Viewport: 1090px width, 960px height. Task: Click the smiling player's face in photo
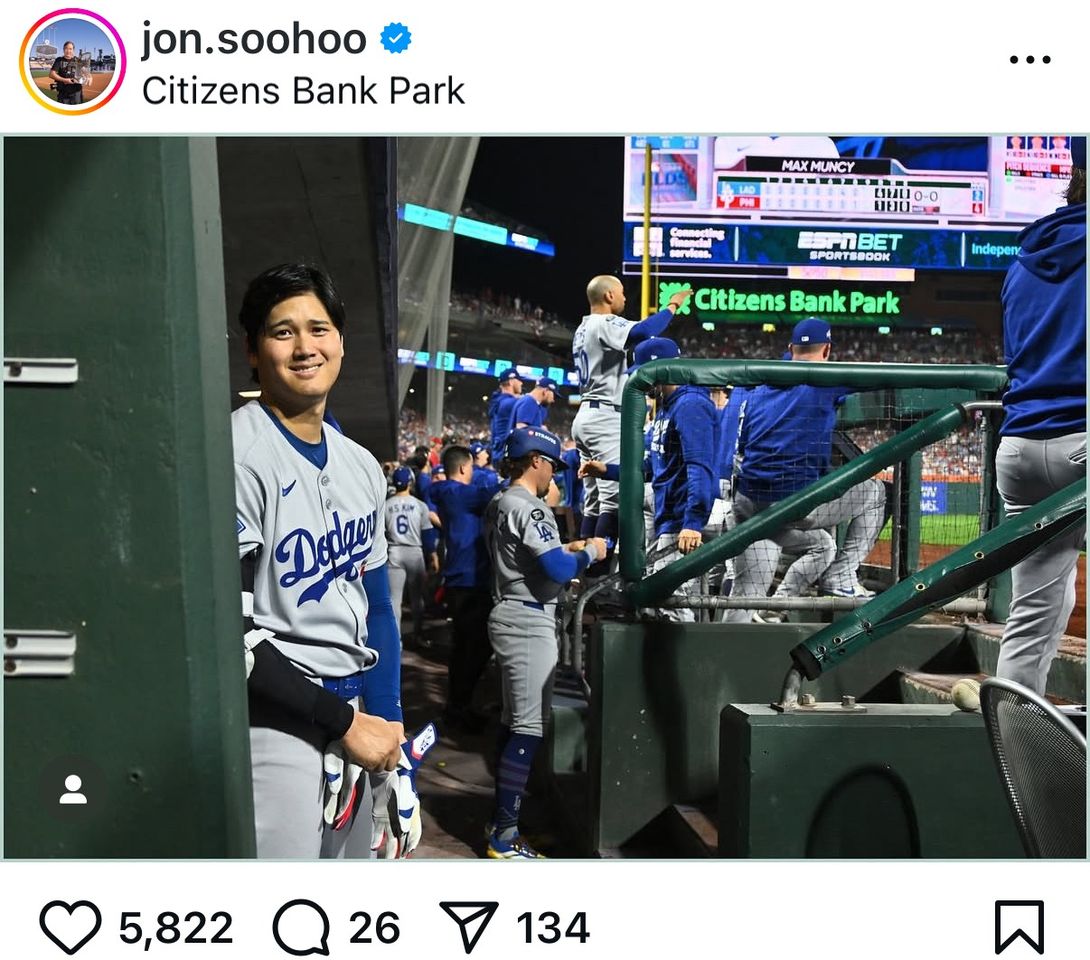pos(295,340)
